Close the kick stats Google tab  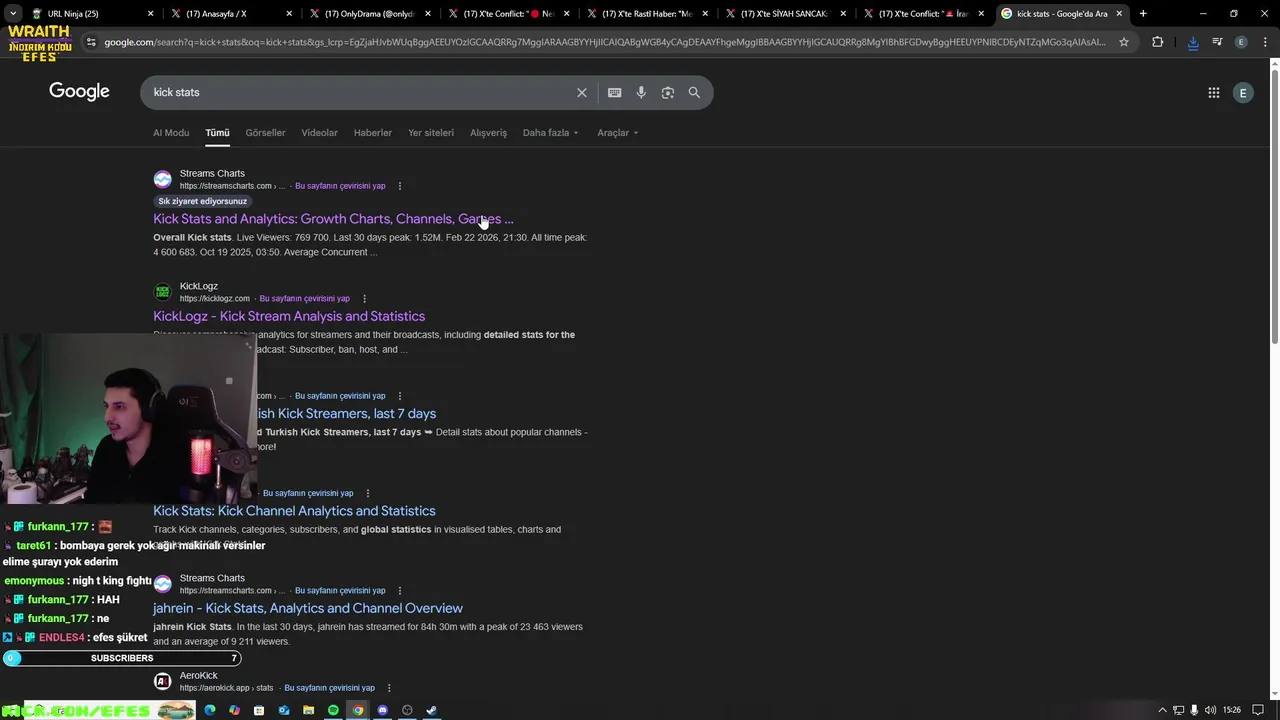pos(1120,14)
